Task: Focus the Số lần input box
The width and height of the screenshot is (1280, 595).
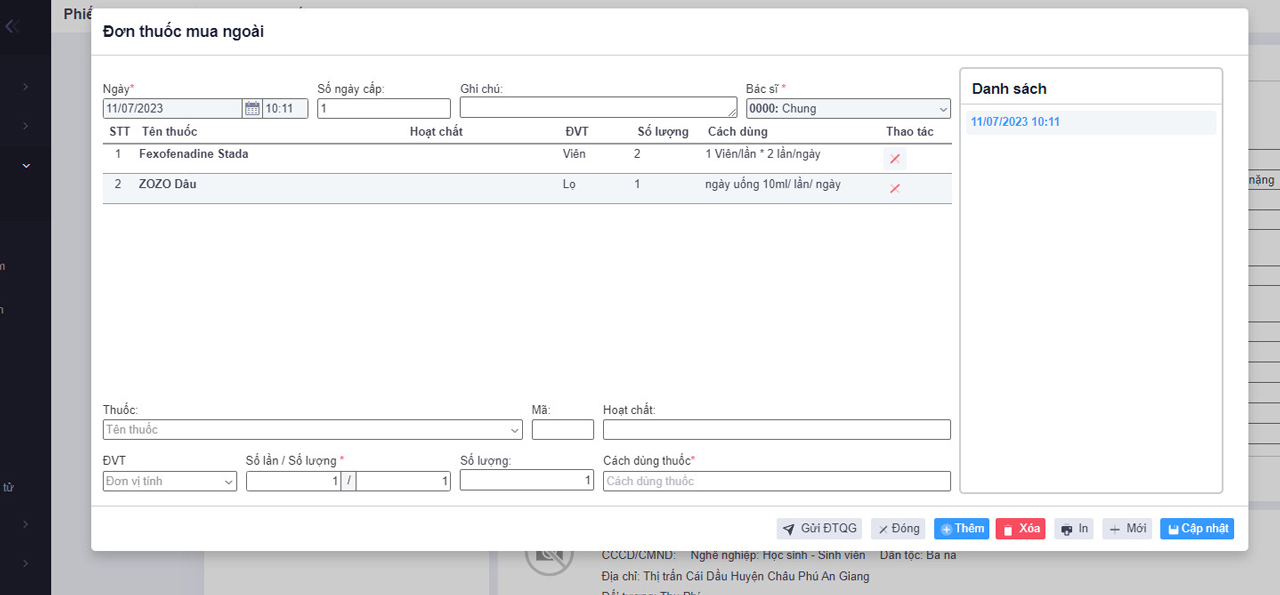Action: (294, 481)
